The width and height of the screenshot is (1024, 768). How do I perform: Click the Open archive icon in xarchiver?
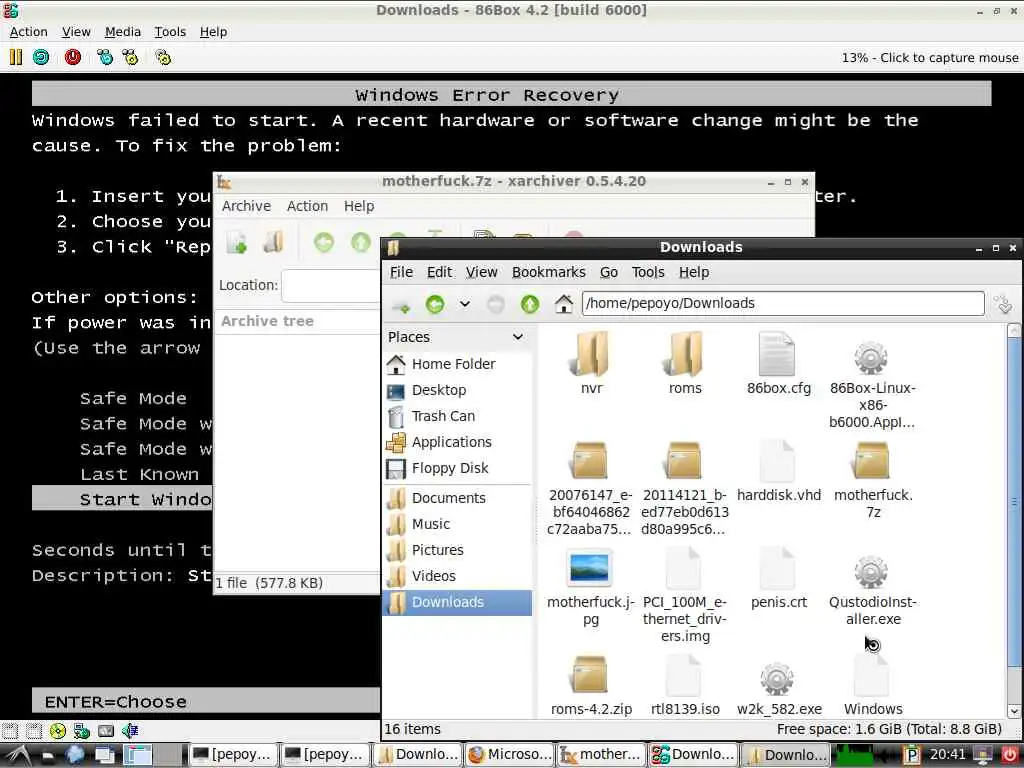(x=273, y=243)
